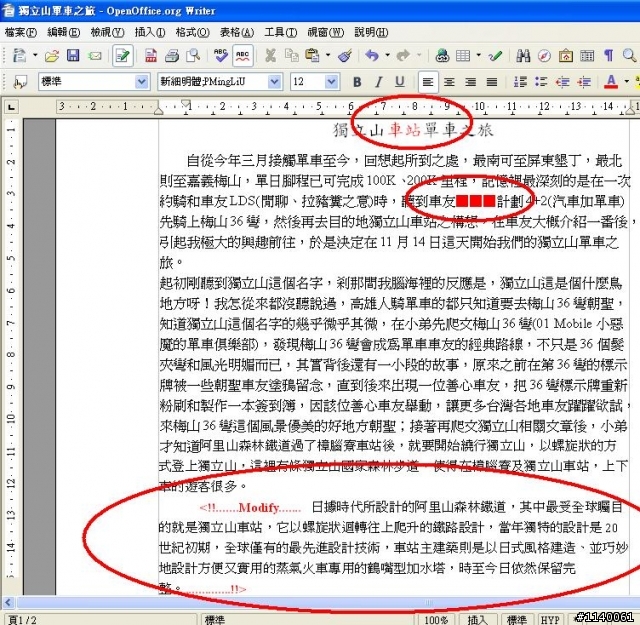Toggle Italic formatting
The height and width of the screenshot is (625, 640).
[x=378, y=82]
